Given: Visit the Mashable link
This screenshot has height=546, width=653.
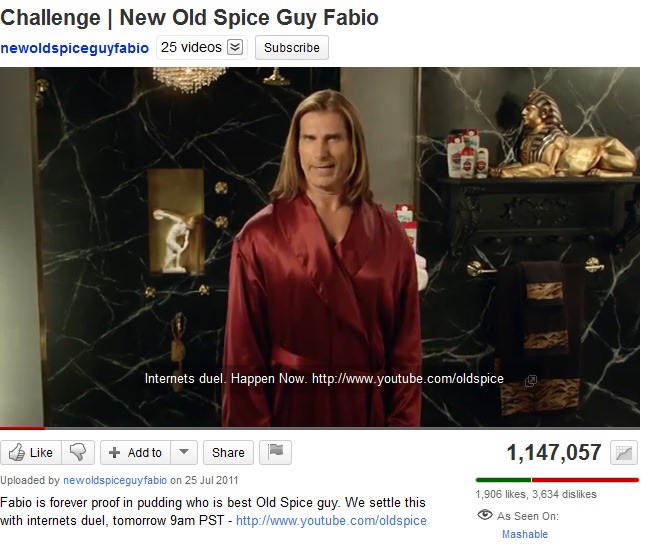Looking at the screenshot, I should (x=525, y=534).
